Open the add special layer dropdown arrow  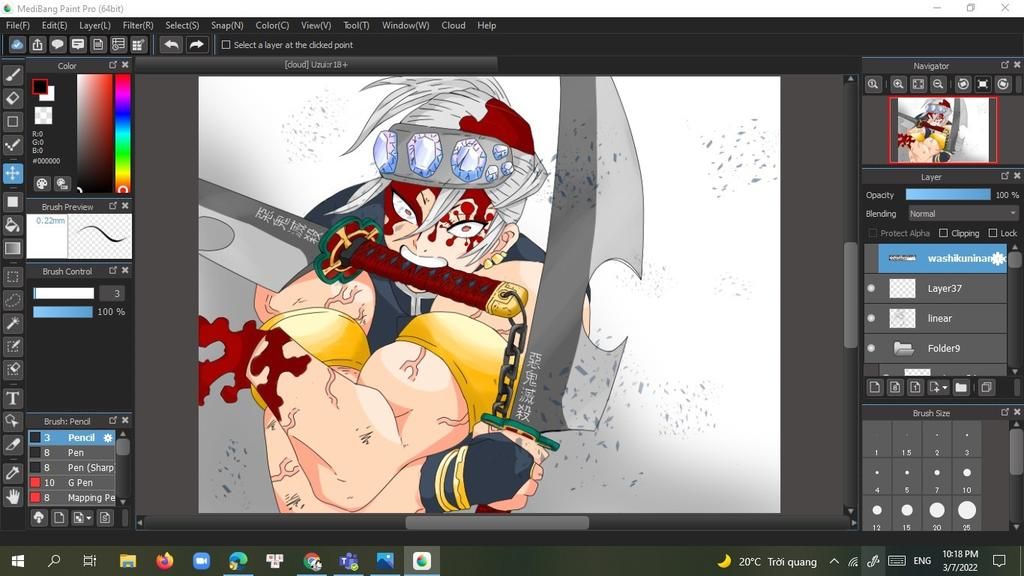(x=944, y=388)
